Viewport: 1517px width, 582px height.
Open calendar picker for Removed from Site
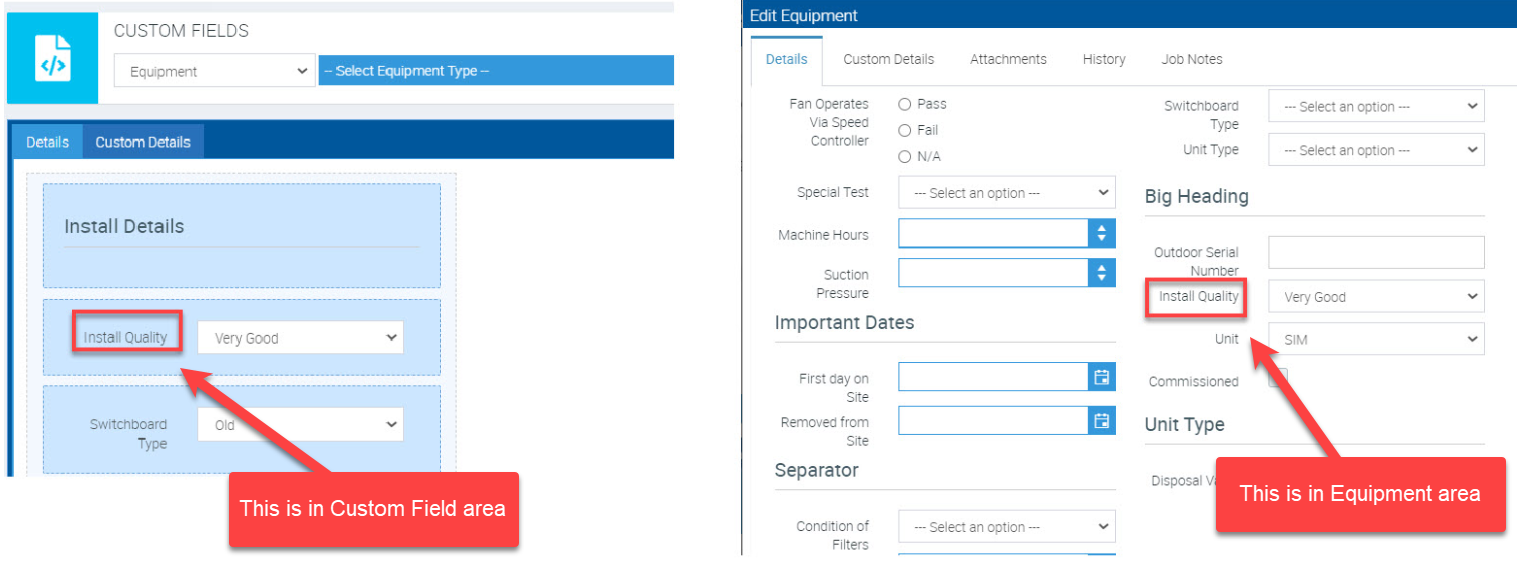pos(1101,421)
